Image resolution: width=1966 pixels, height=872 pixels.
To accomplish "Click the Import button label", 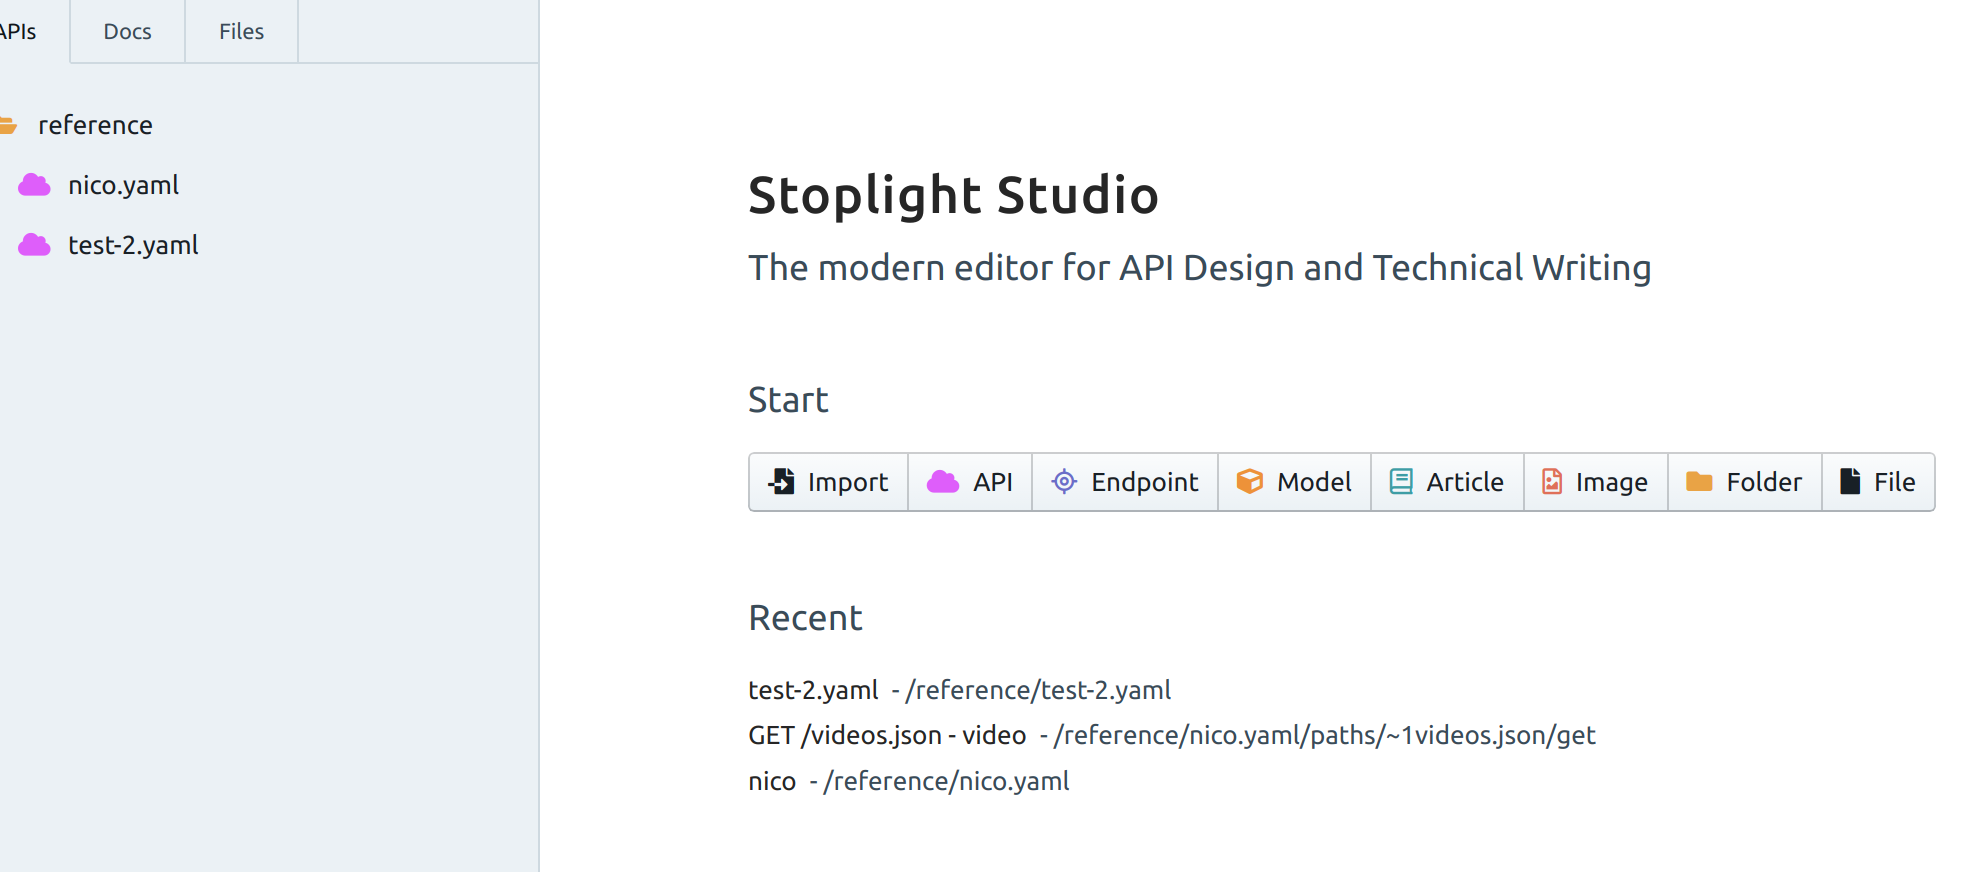I will [x=848, y=482].
